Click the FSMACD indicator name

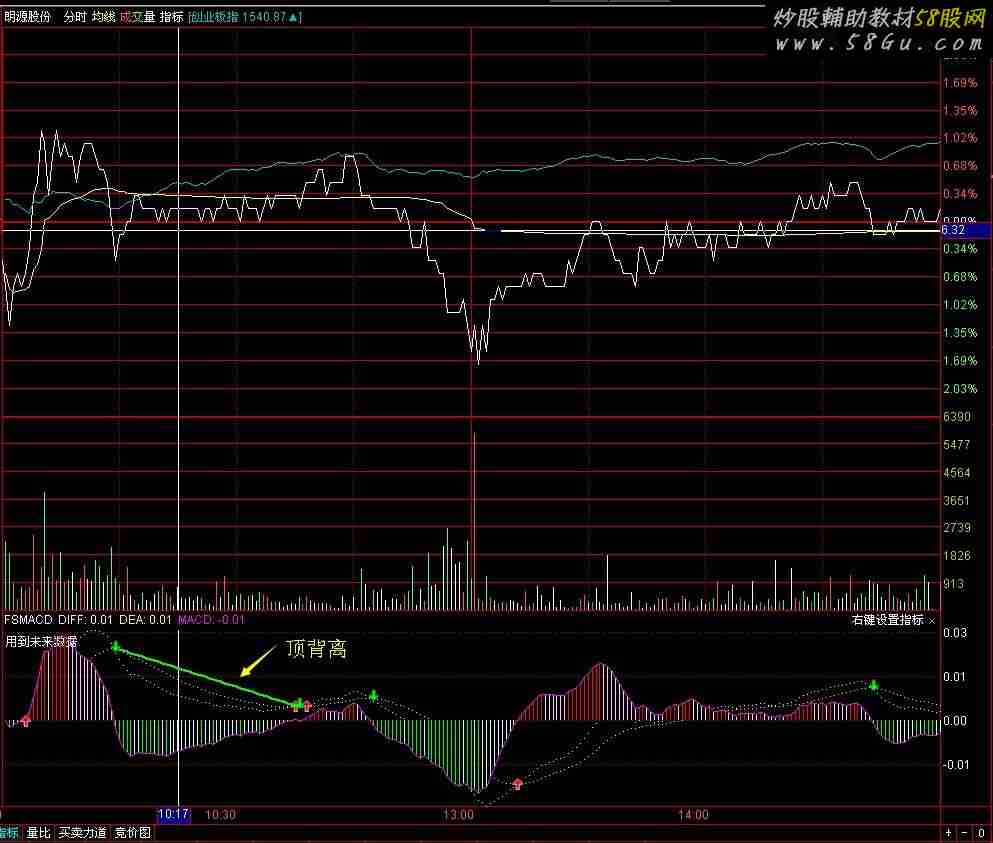28,619
